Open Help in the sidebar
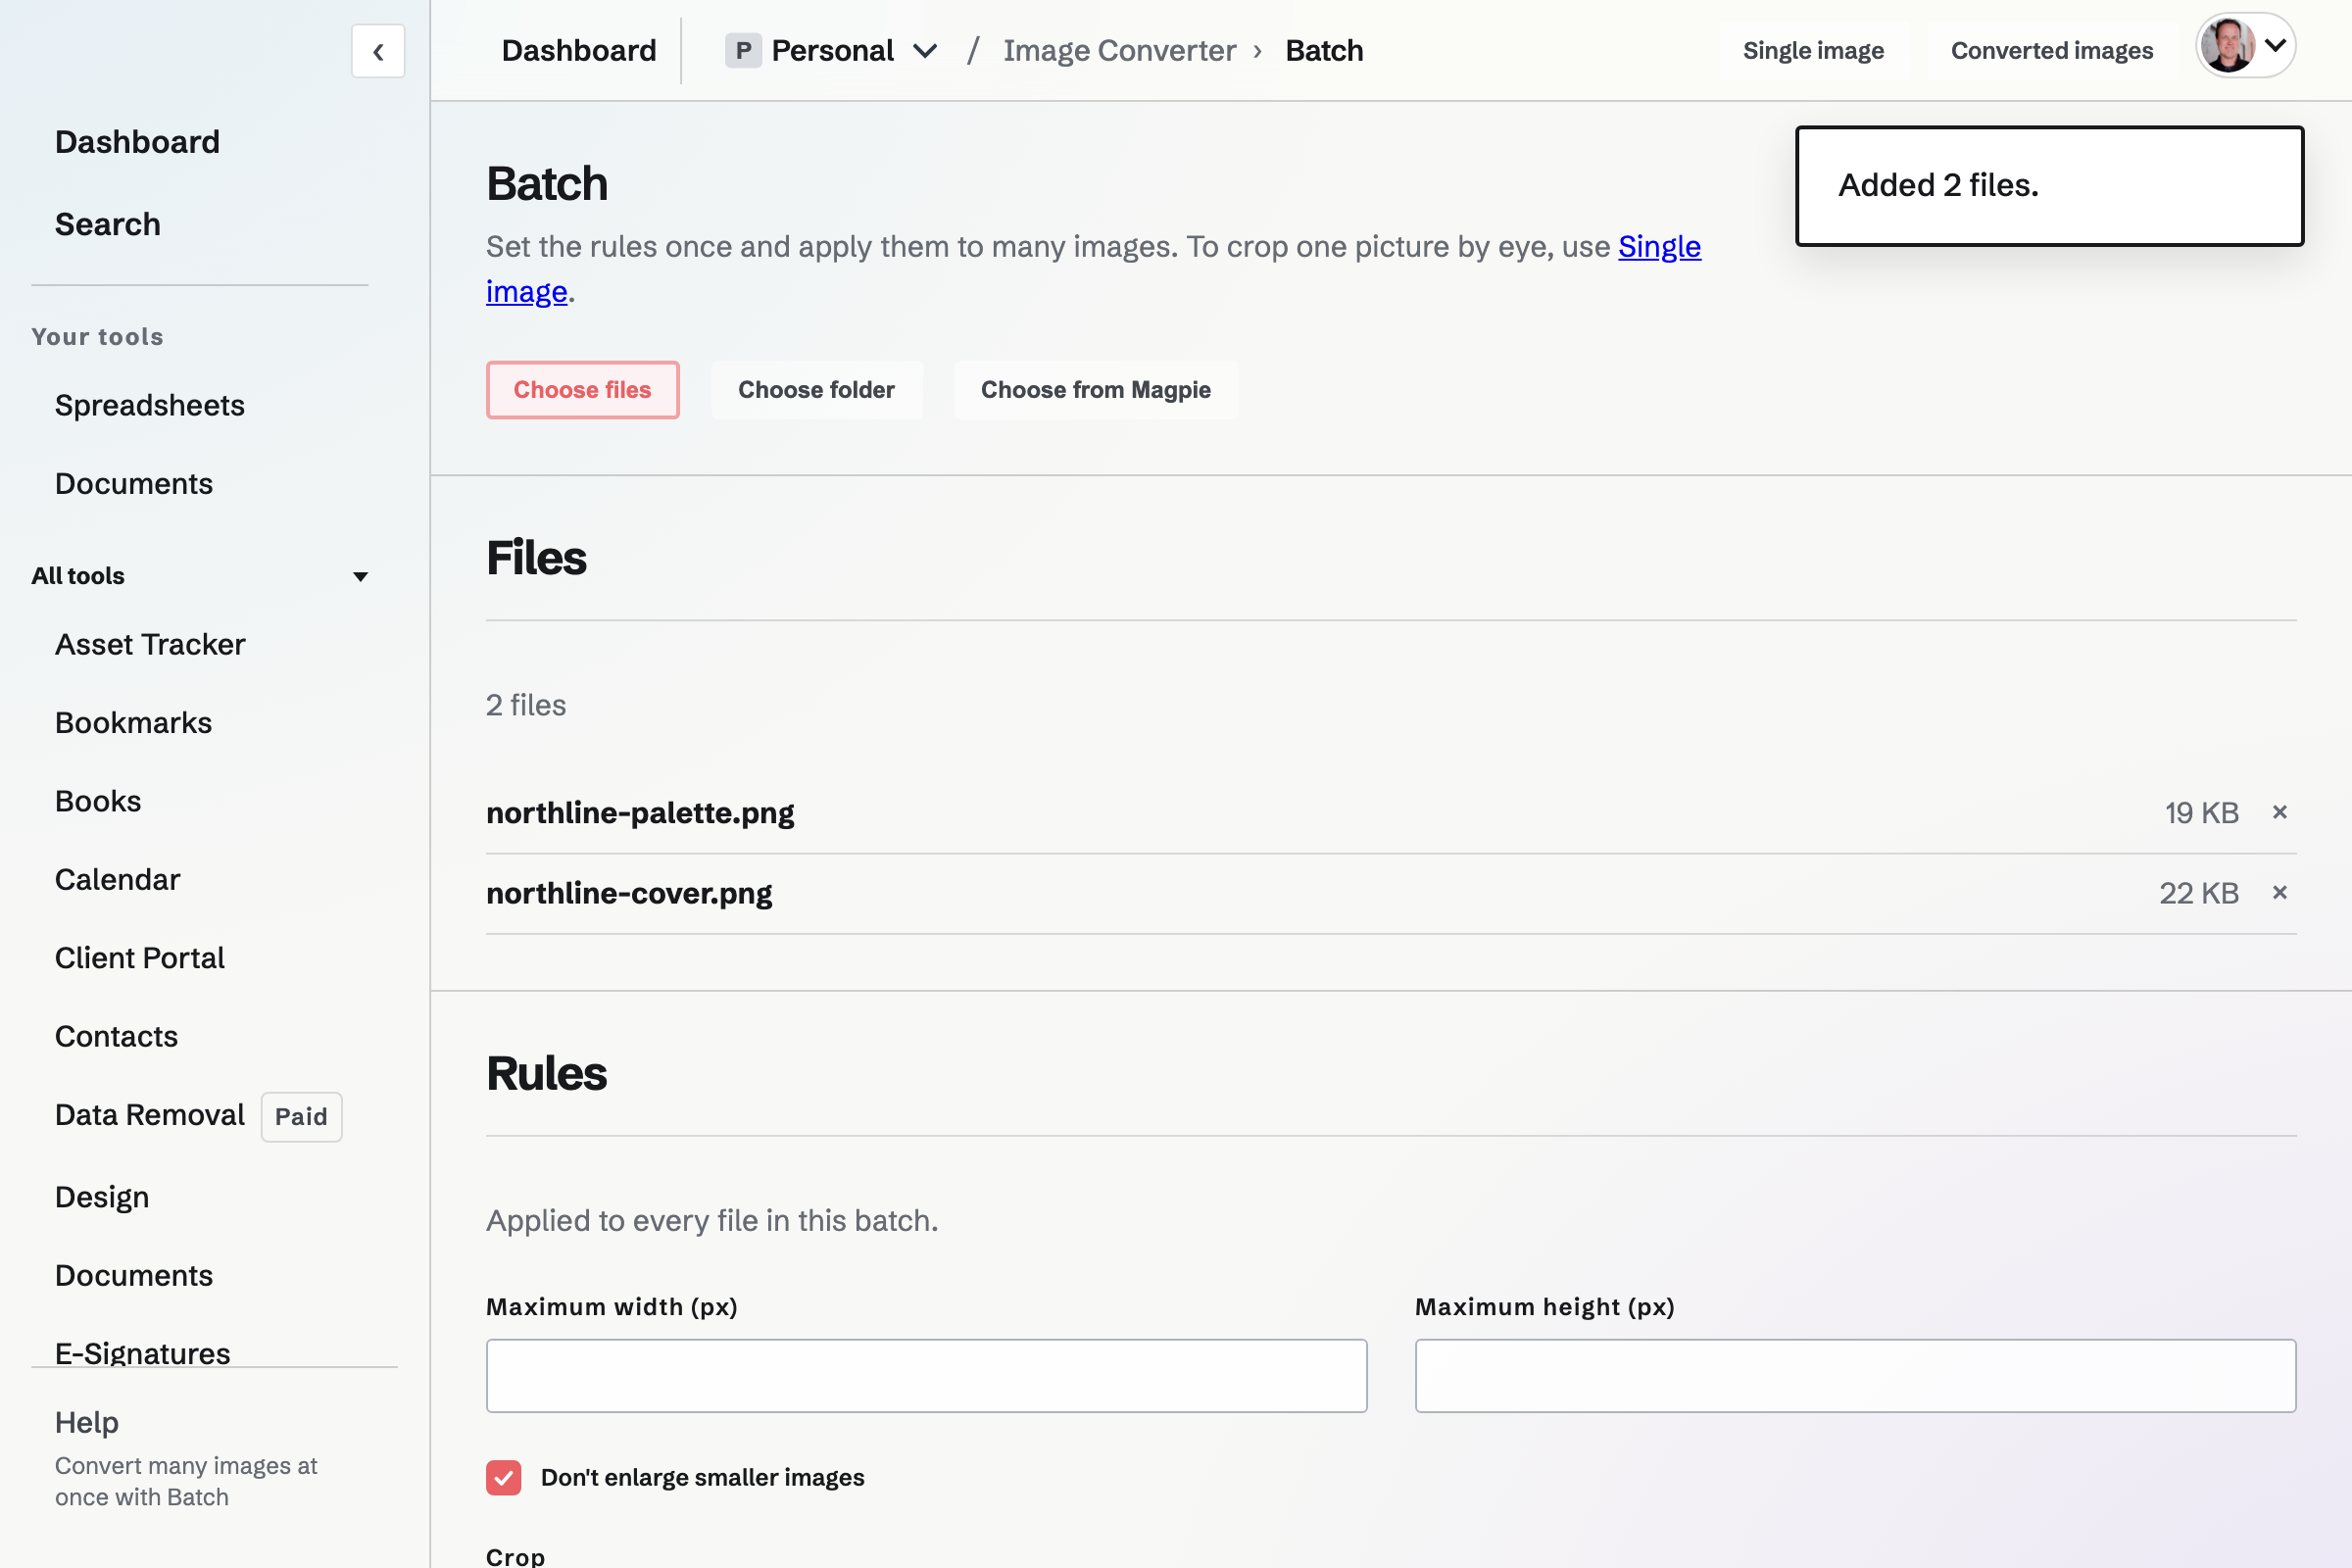2352x1568 pixels. click(x=87, y=1422)
